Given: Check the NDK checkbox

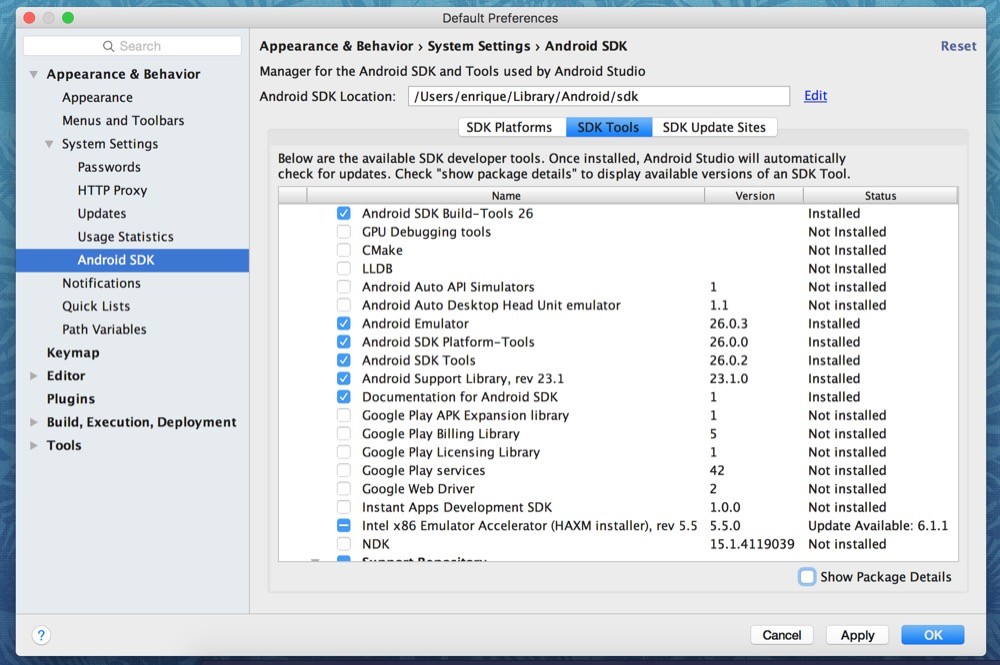Looking at the screenshot, I should point(344,544).
